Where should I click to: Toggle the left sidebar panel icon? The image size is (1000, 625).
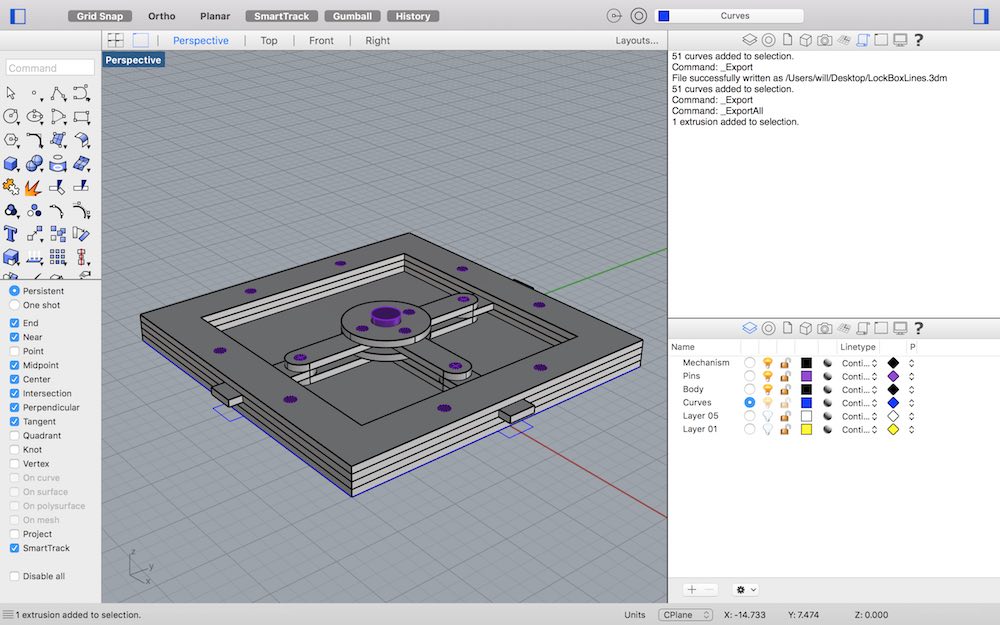click(x=18, y=16)
